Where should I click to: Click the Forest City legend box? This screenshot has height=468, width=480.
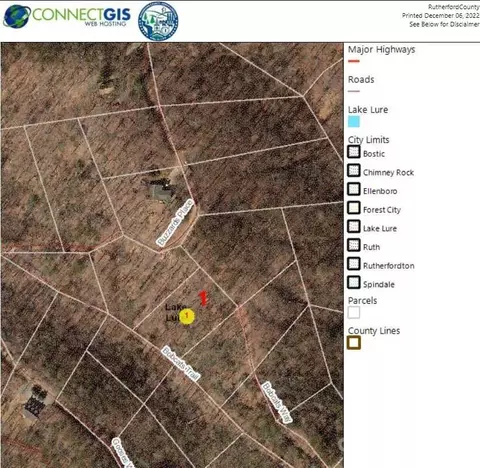click(x=354, y=208)
